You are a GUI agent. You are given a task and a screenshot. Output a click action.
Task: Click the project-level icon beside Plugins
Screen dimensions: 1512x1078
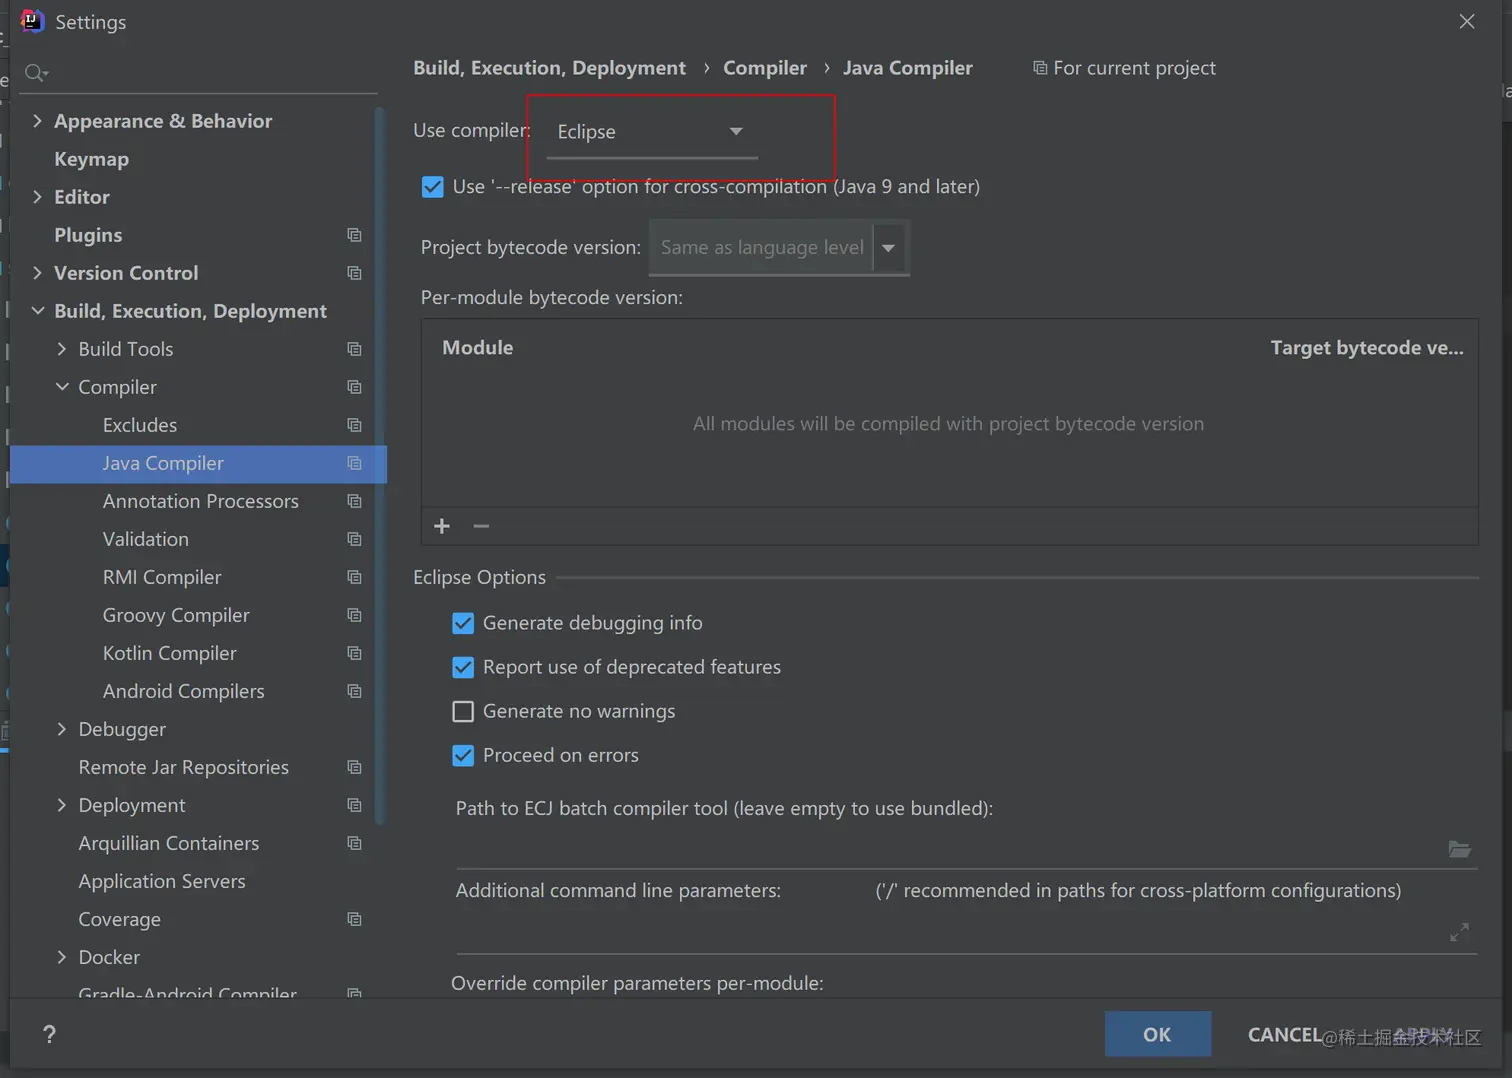(x=354, y=235)
